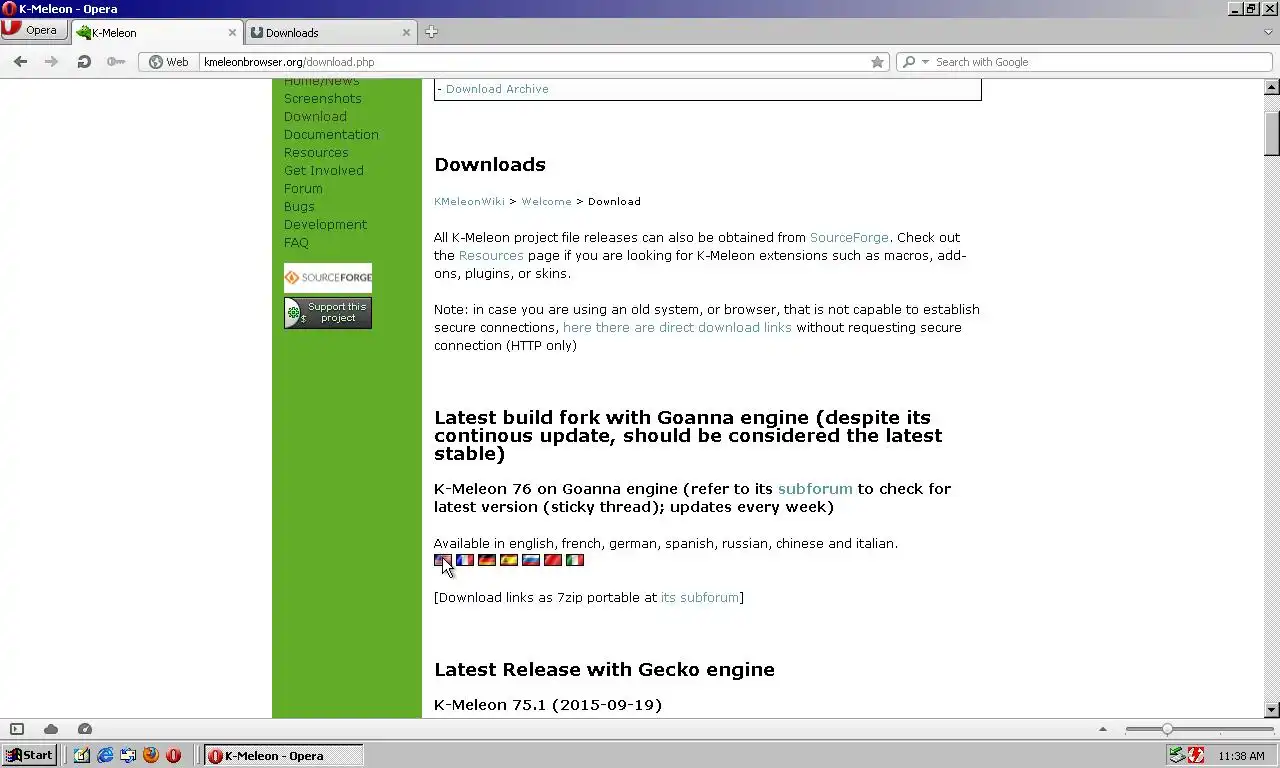The width and height of the screenshot is (1280, 768).
Task: Toggle the Opera panels button in status bar
Action: click(17, 729)
